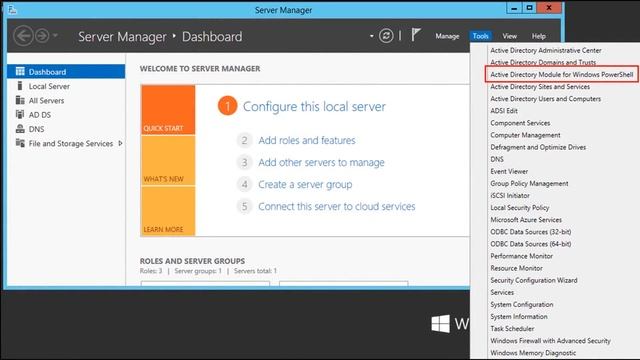Open Task Scheduler tool
This screenshot has height=360, width=640.
[x=512, y=329]
